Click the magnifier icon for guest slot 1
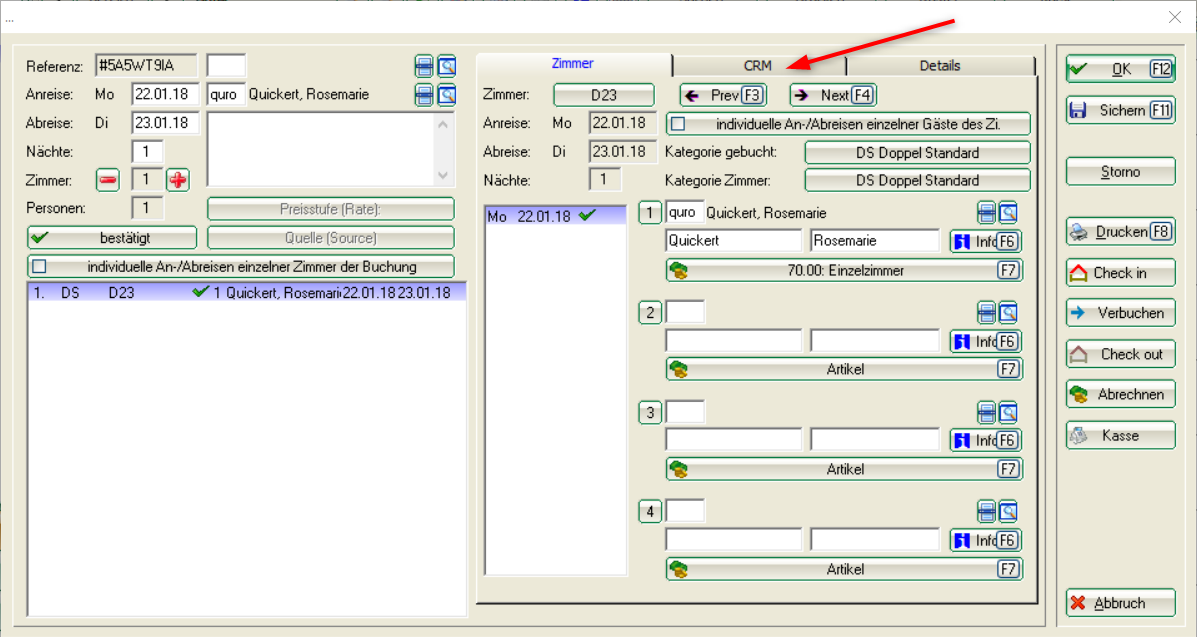Viewport: 1197px width, 637px height. [1007, 212]
